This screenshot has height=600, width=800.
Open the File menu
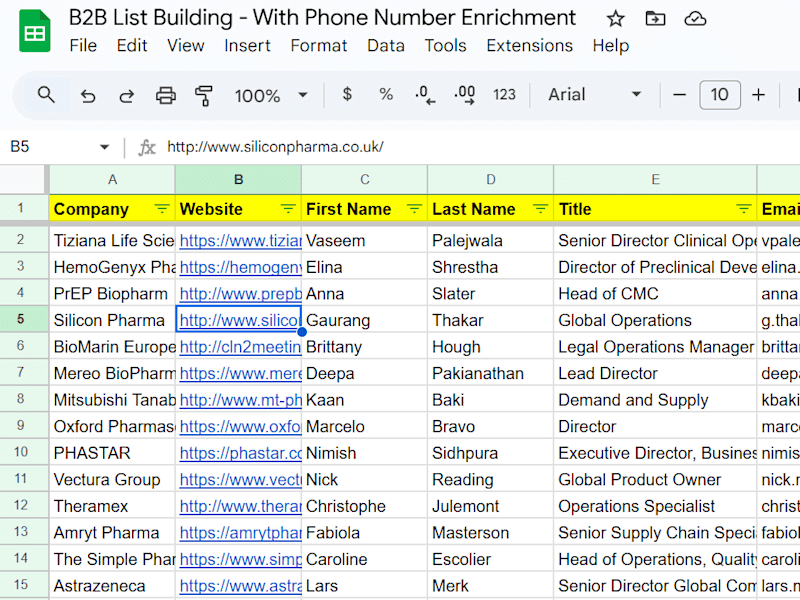coord(83,45)
